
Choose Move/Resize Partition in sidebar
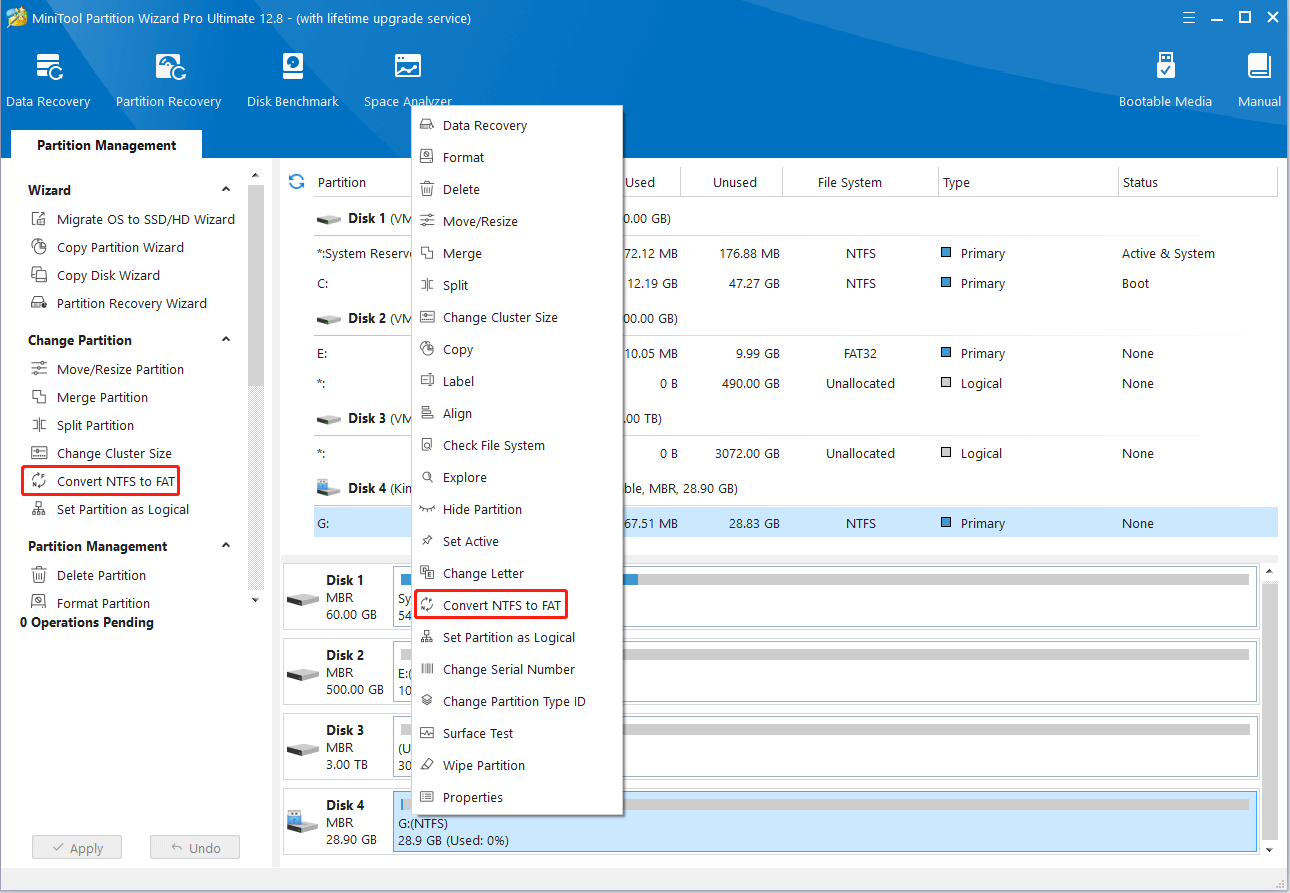pyautogui.click(x=107, y=369)
